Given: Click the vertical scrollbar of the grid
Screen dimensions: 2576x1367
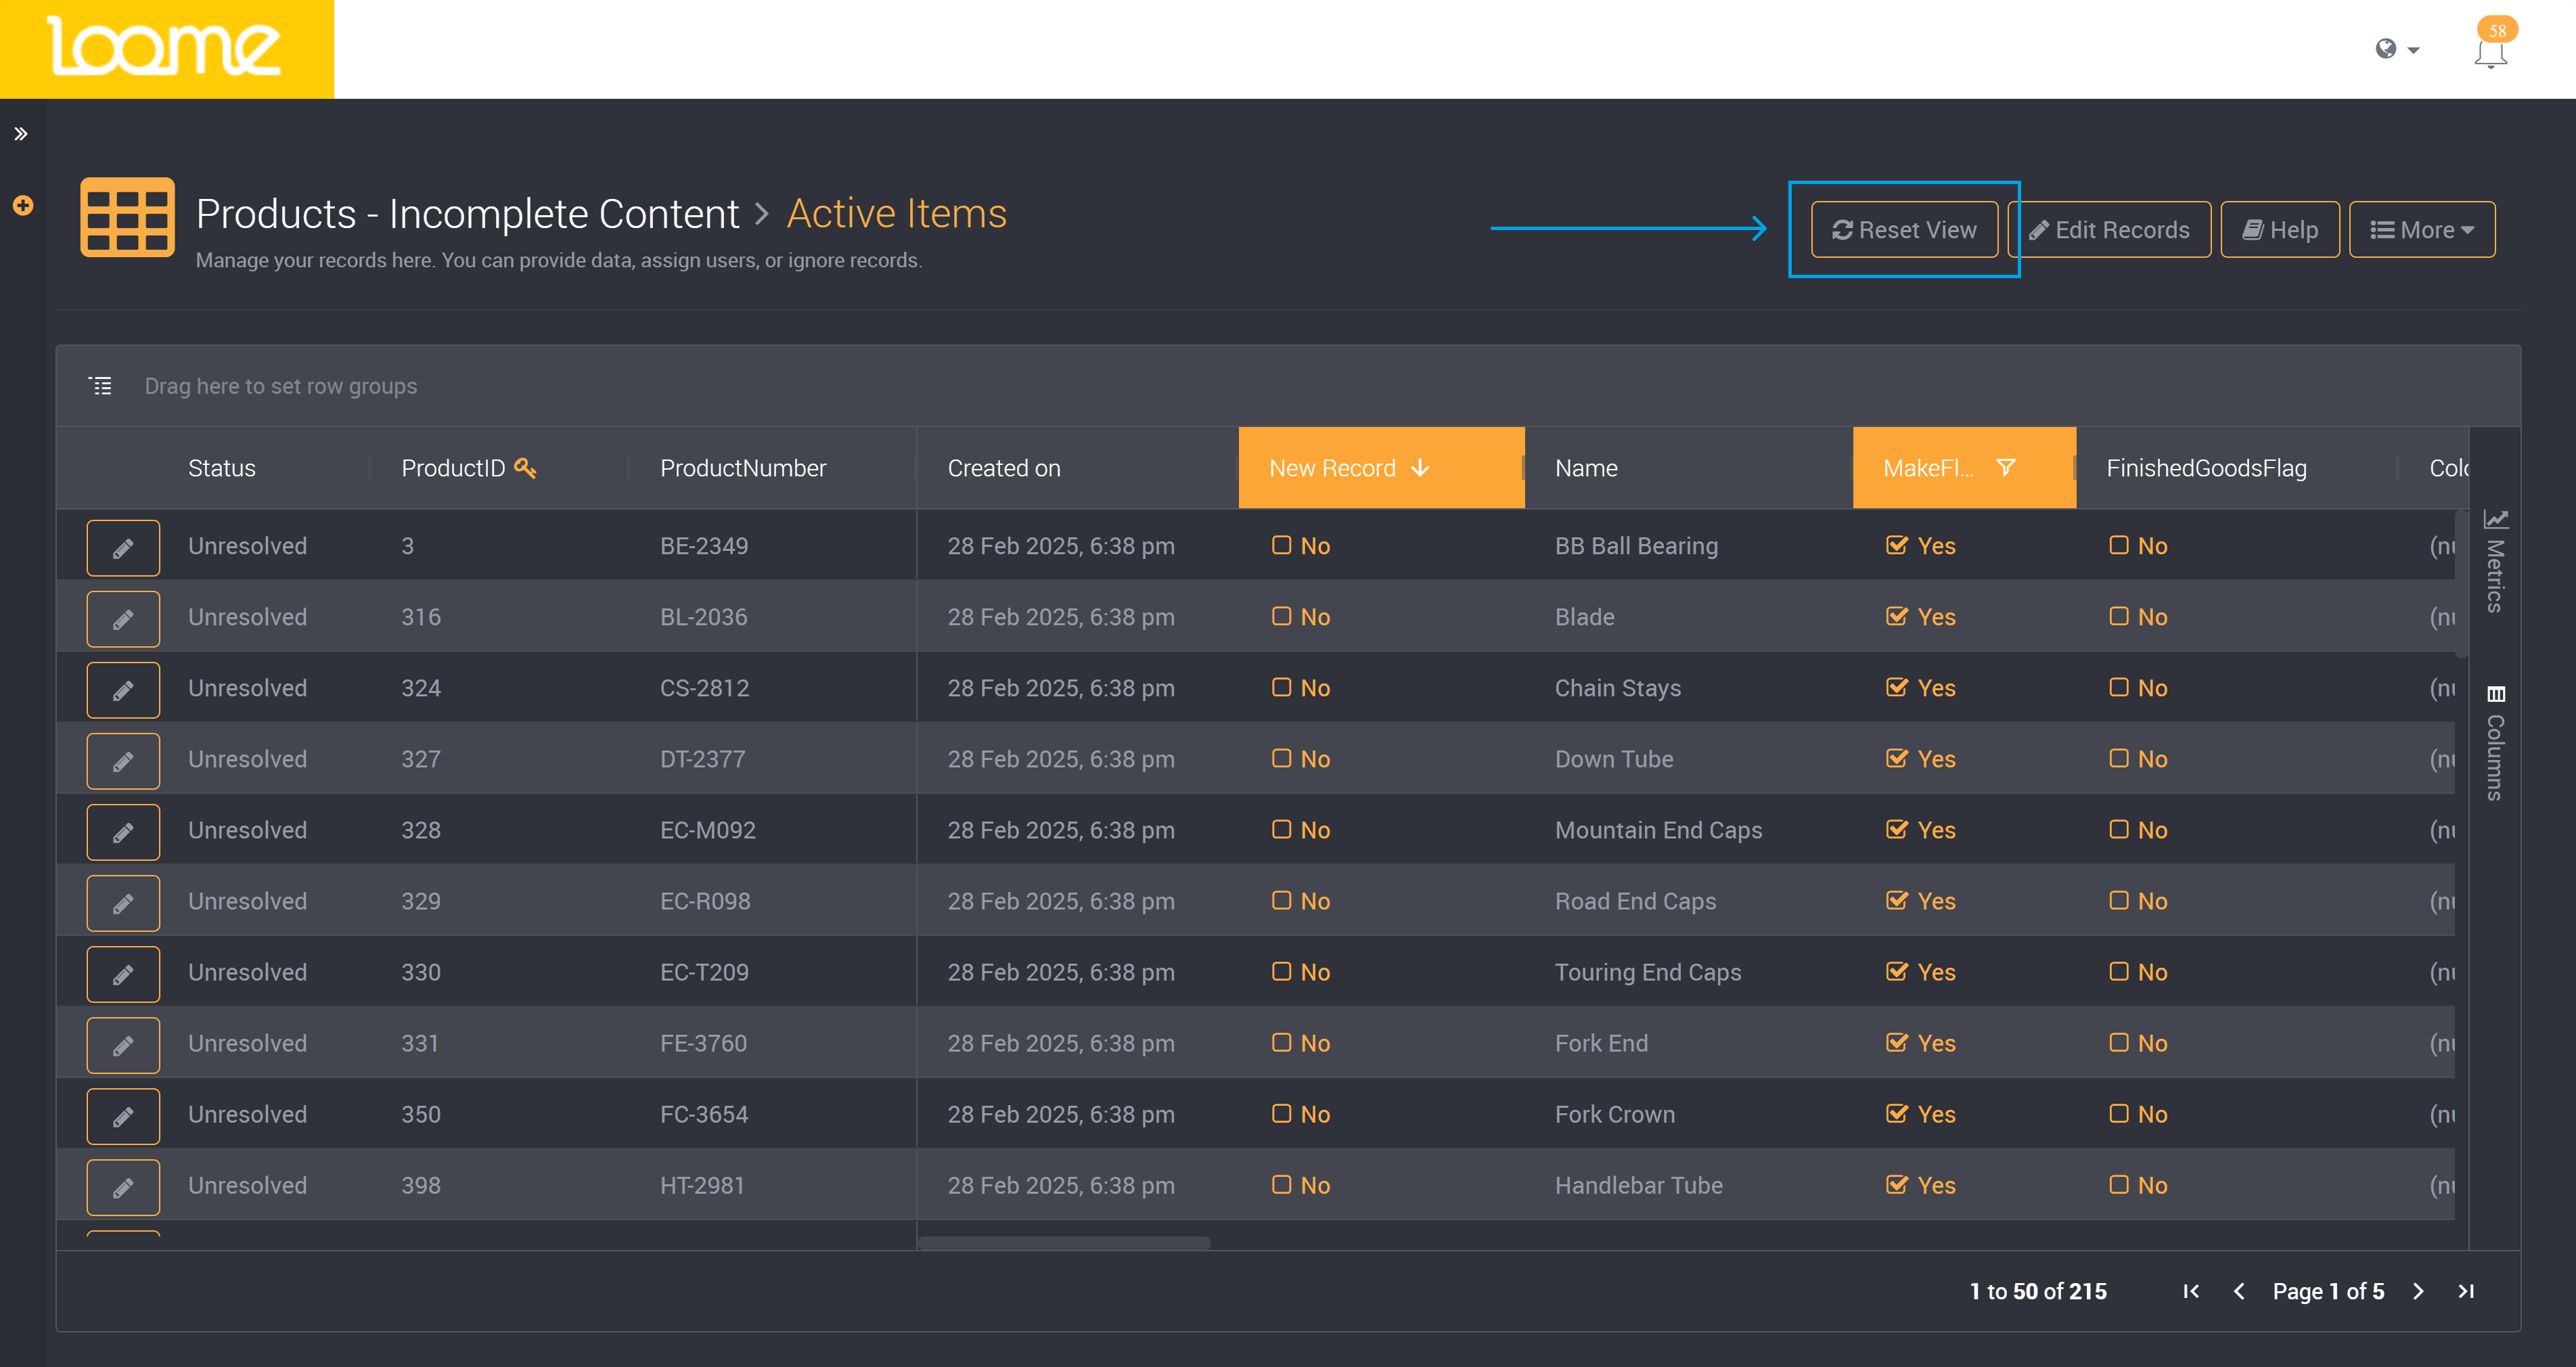Looking at the screenshot, I should (x=2461, y=583).
